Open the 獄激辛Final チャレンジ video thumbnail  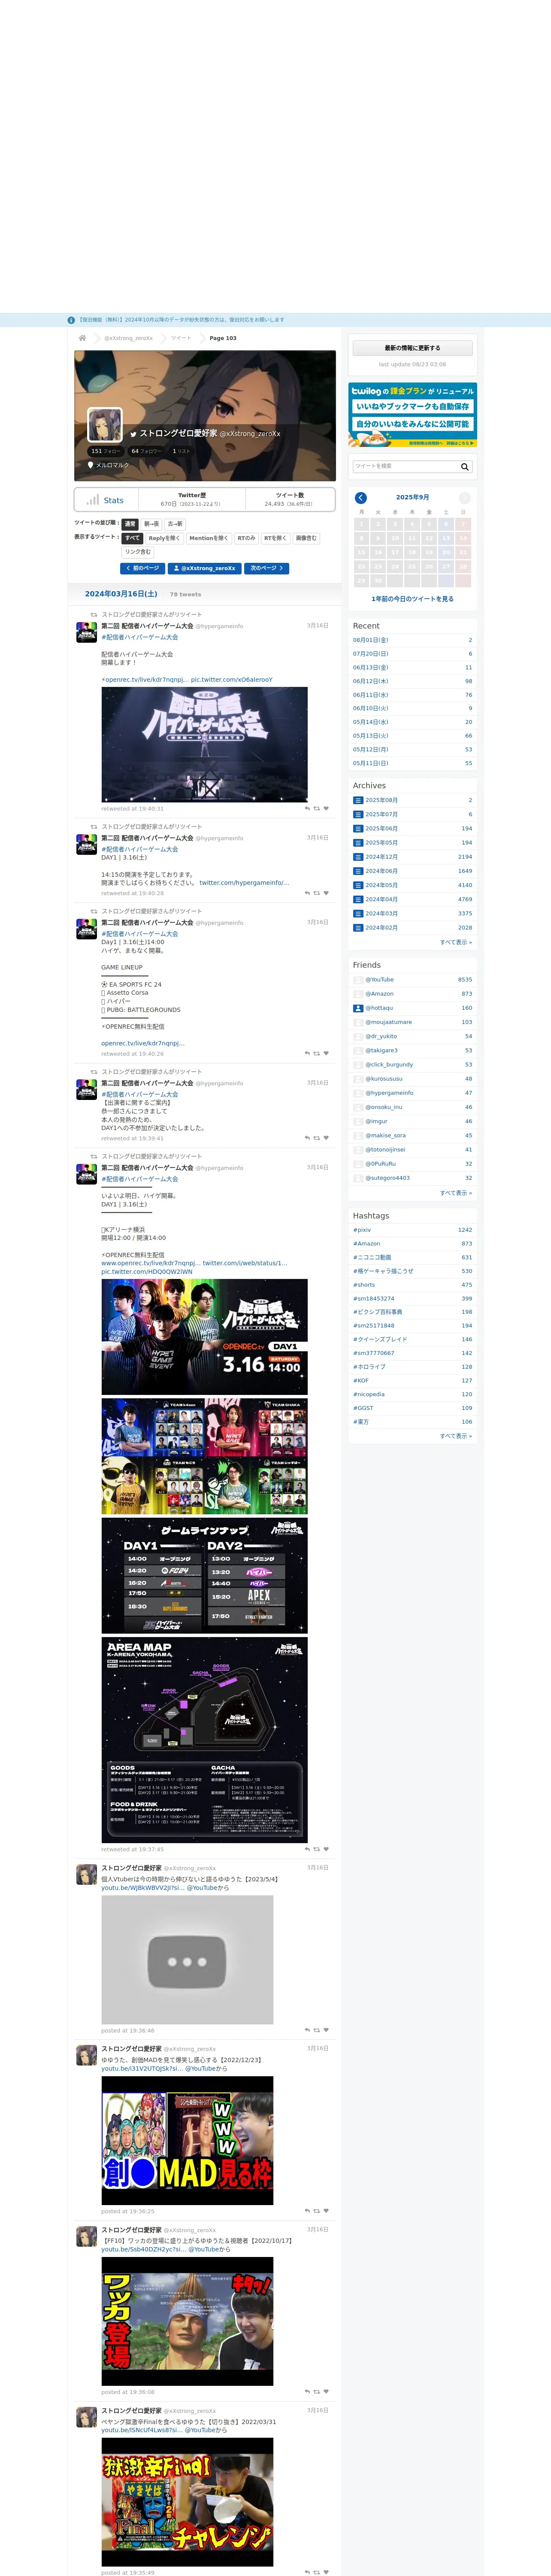click(x=187, y=2503)
